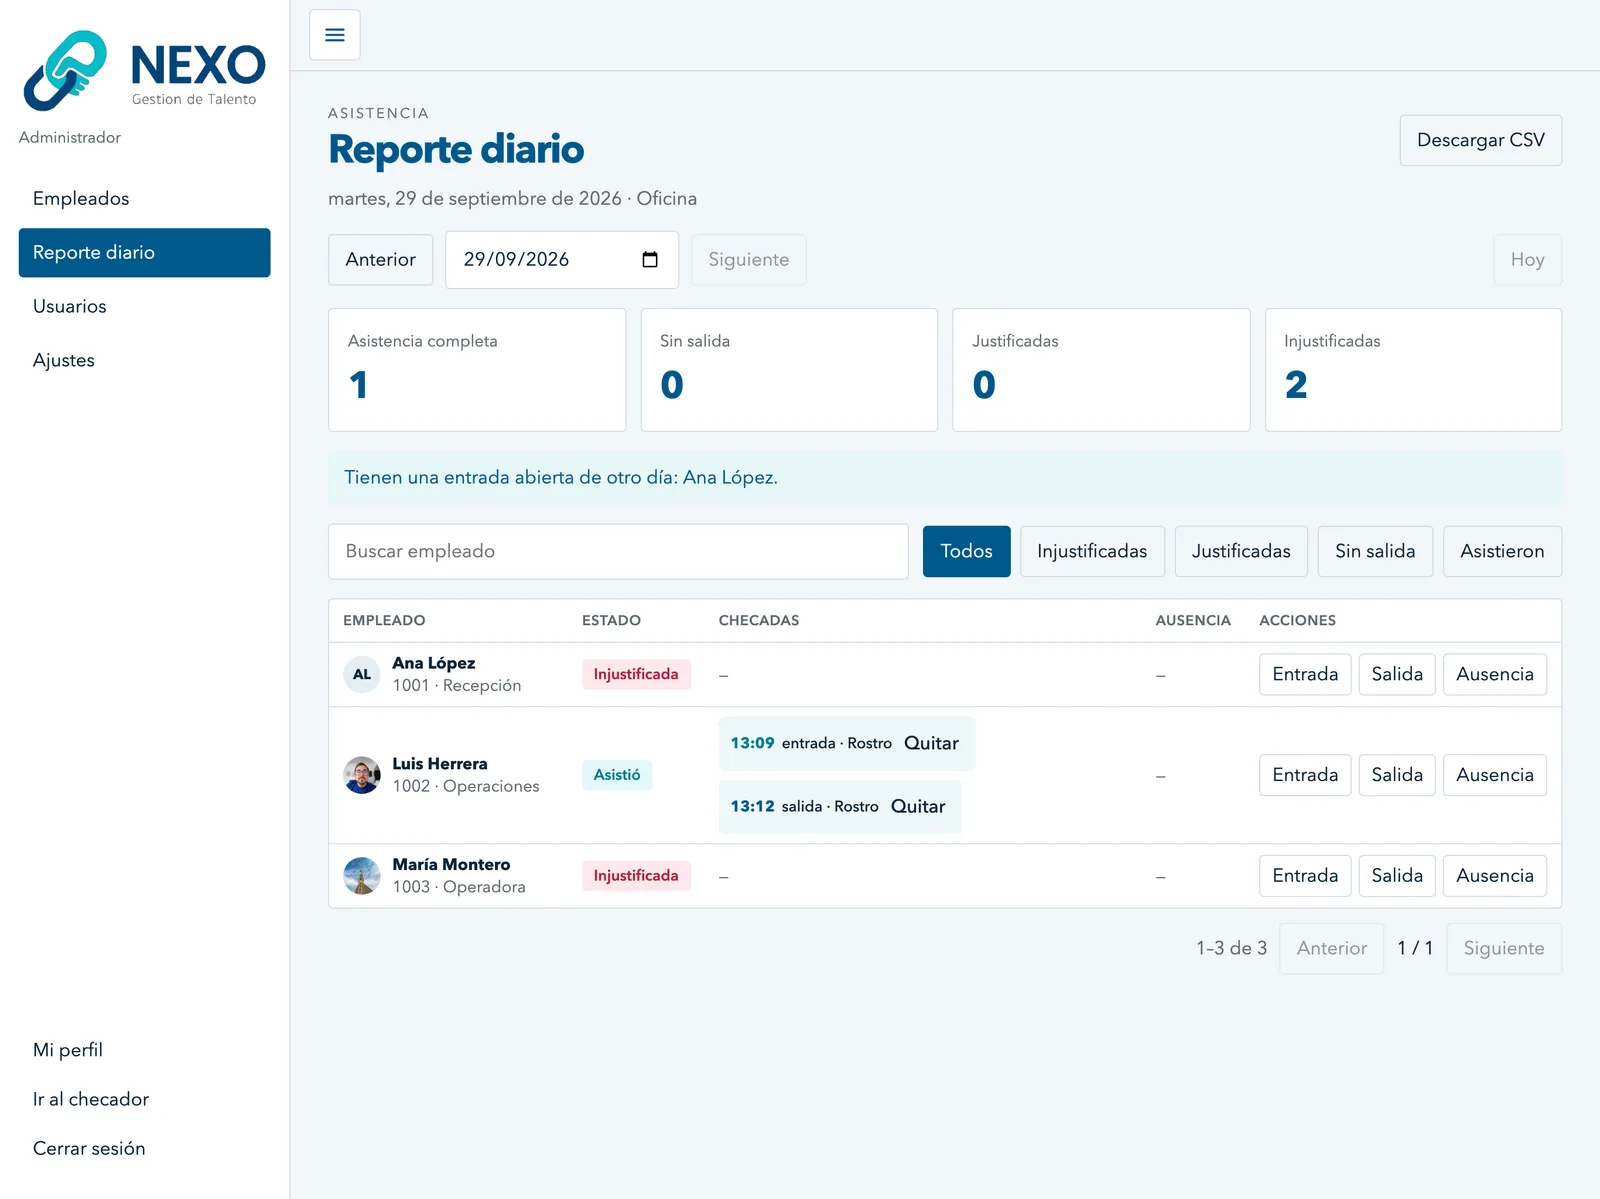Screen dimensions: 1600x1199
Task: Remove the 13:09 entrada check with Quitar
Action: tap(931, 743)
